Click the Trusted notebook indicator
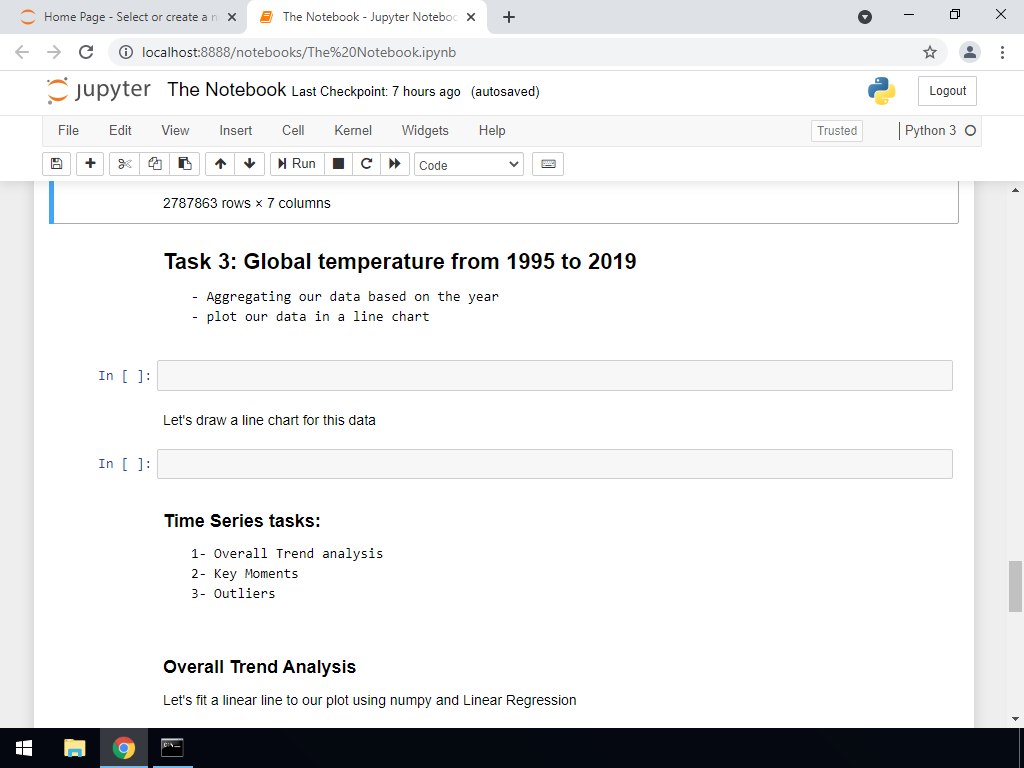The height and width of the screenshot is (768, 1024). [x=837, y=131]
